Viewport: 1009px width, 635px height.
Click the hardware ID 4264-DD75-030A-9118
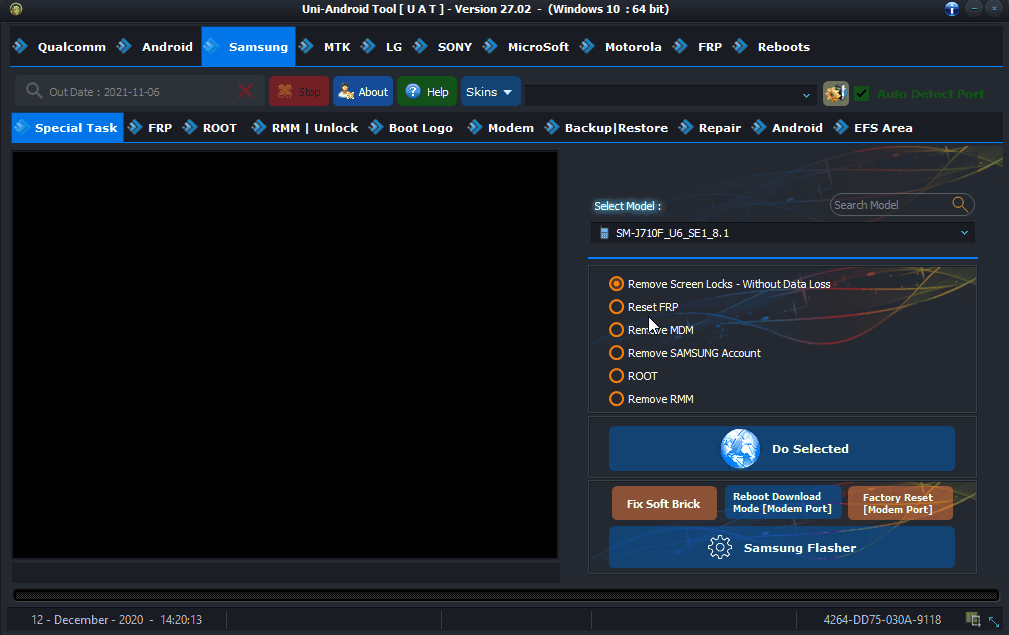[882, 620]
